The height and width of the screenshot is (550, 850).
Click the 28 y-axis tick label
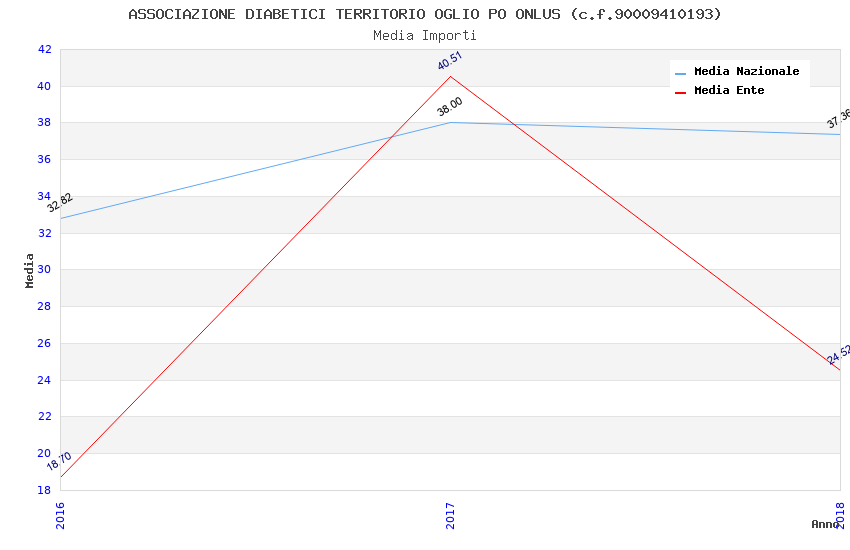[44, 306]
